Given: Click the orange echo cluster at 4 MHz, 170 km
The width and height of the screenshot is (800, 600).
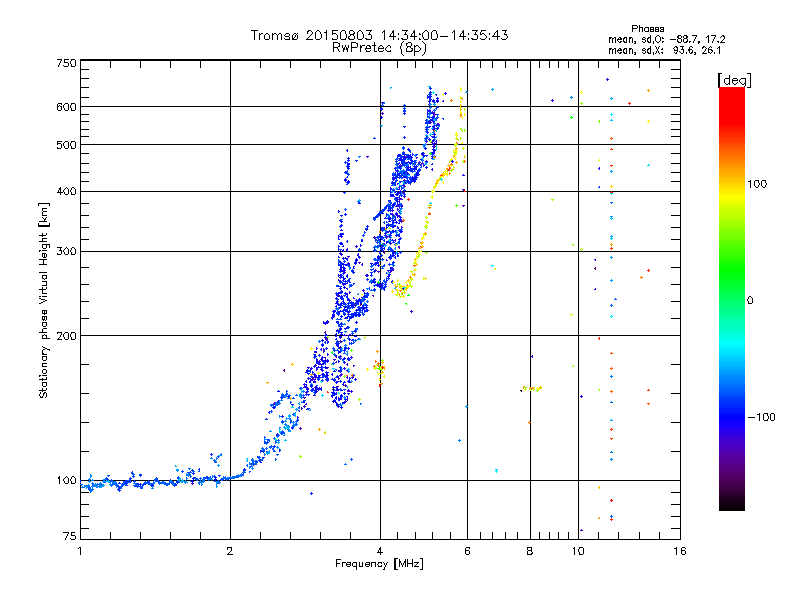Looking at the screenshot, I should pyautogui.click(x=380, y=367).
